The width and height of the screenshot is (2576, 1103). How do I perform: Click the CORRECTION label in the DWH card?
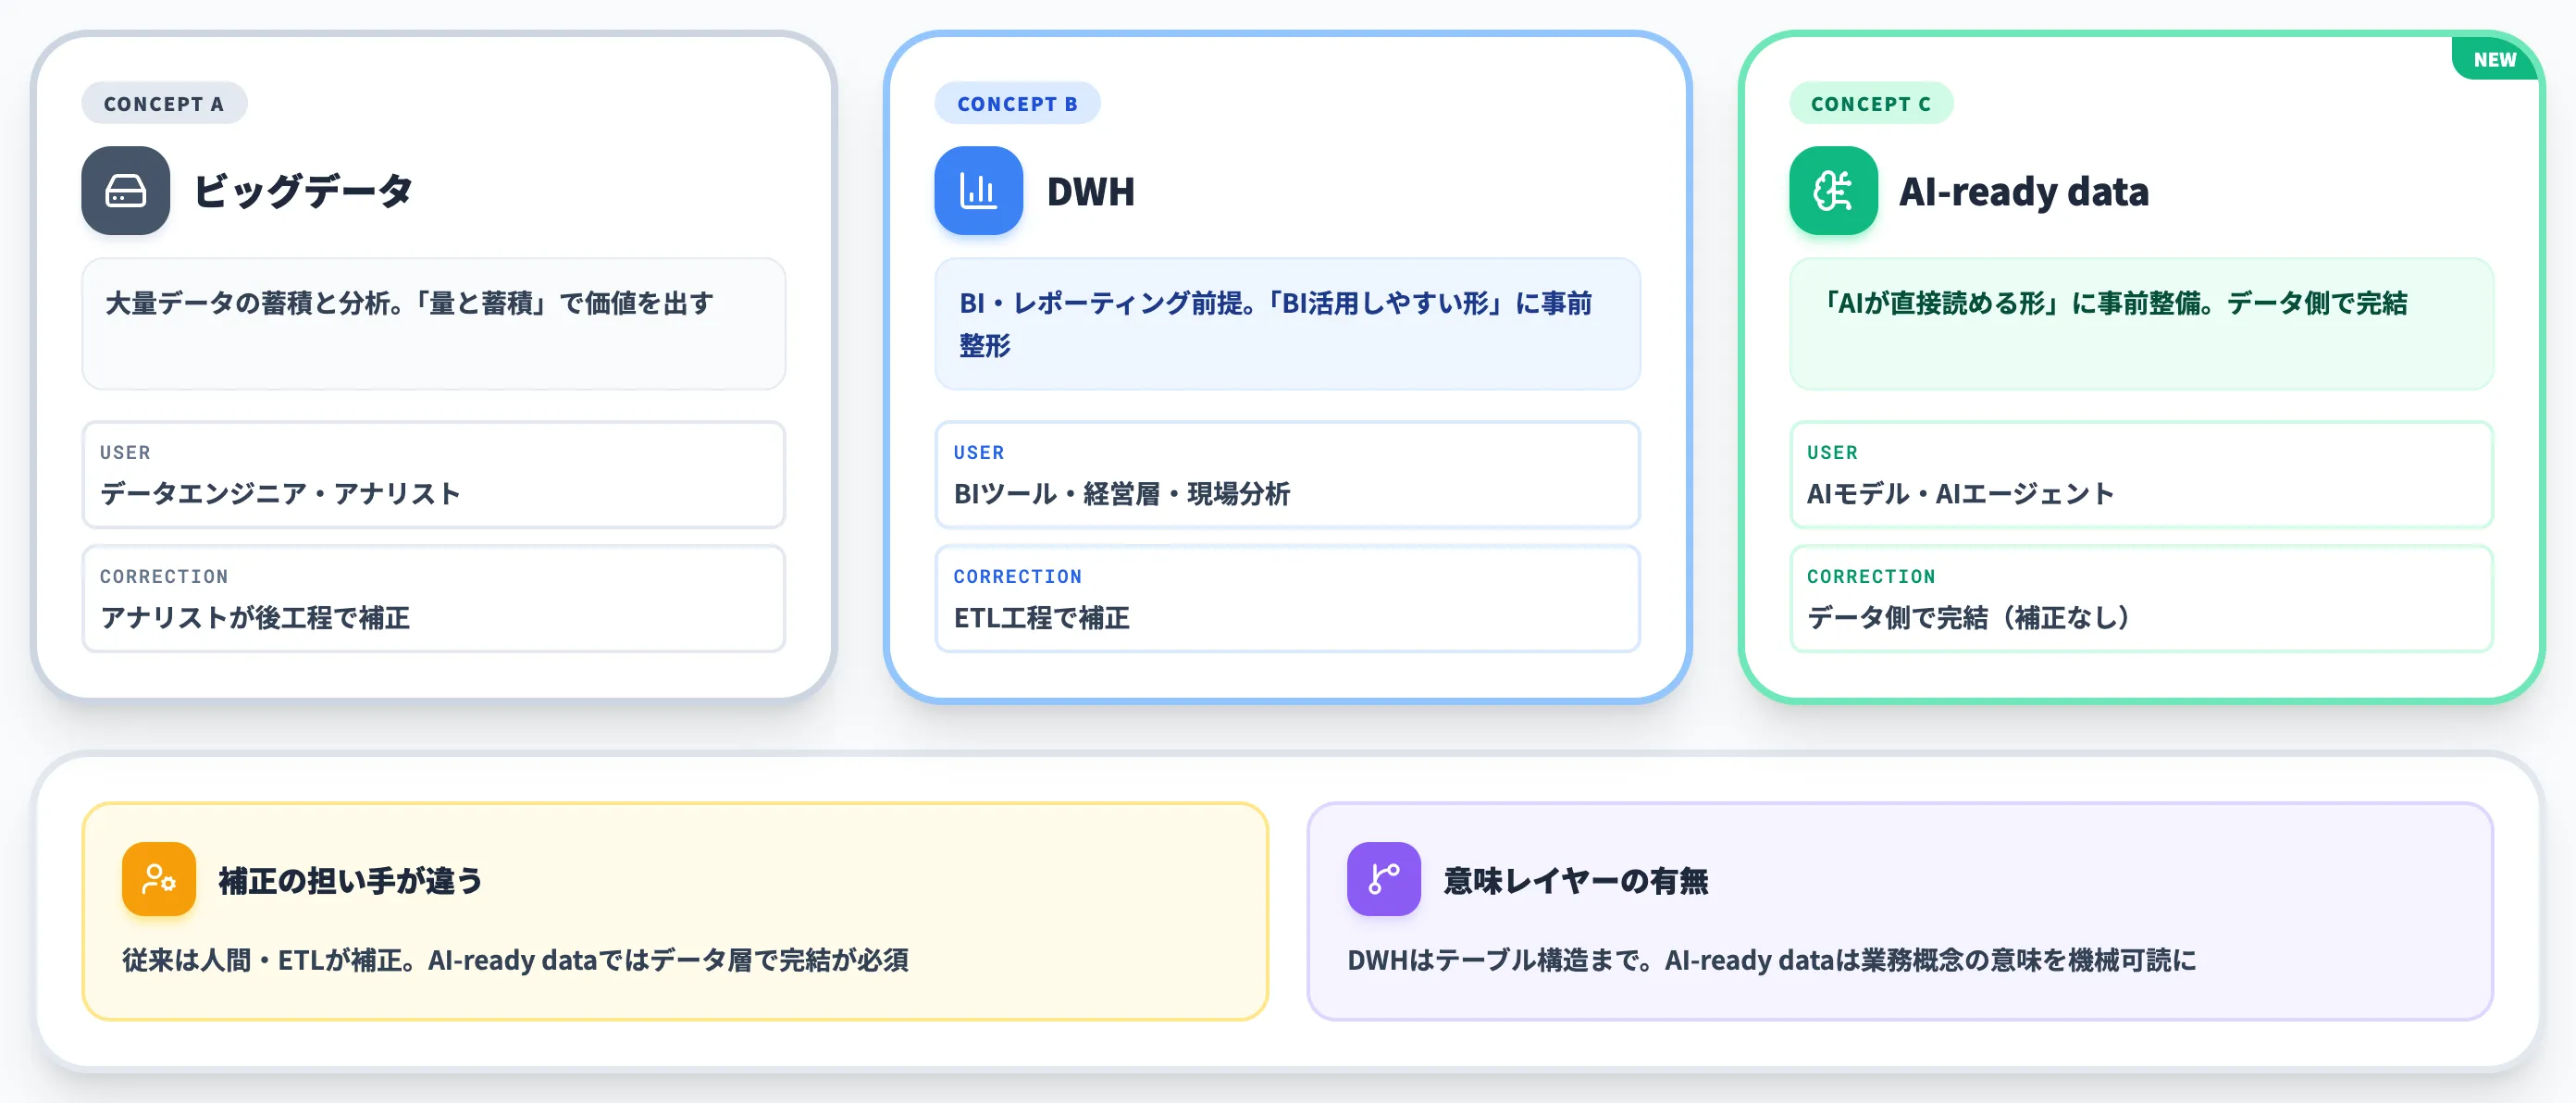[1017, 576]
